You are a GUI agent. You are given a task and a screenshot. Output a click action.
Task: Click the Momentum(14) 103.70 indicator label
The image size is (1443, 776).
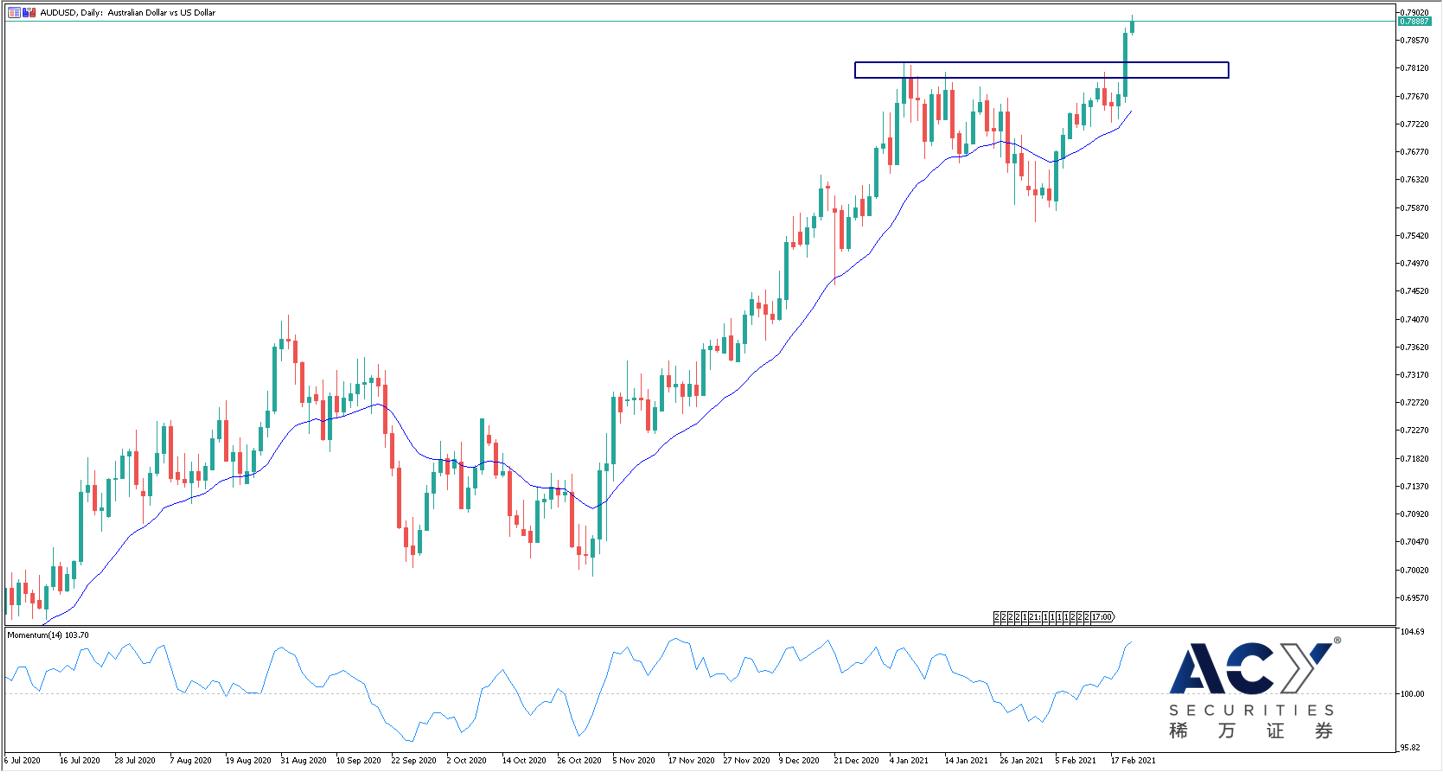[49, 635]
